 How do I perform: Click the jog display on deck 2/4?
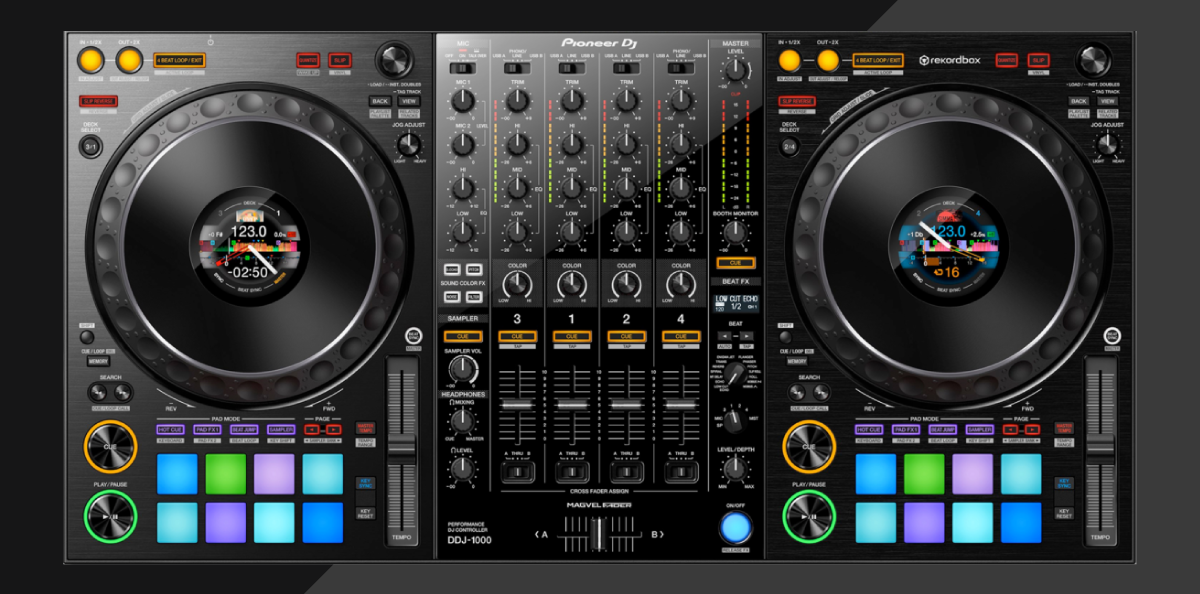[x=949, y=246]
